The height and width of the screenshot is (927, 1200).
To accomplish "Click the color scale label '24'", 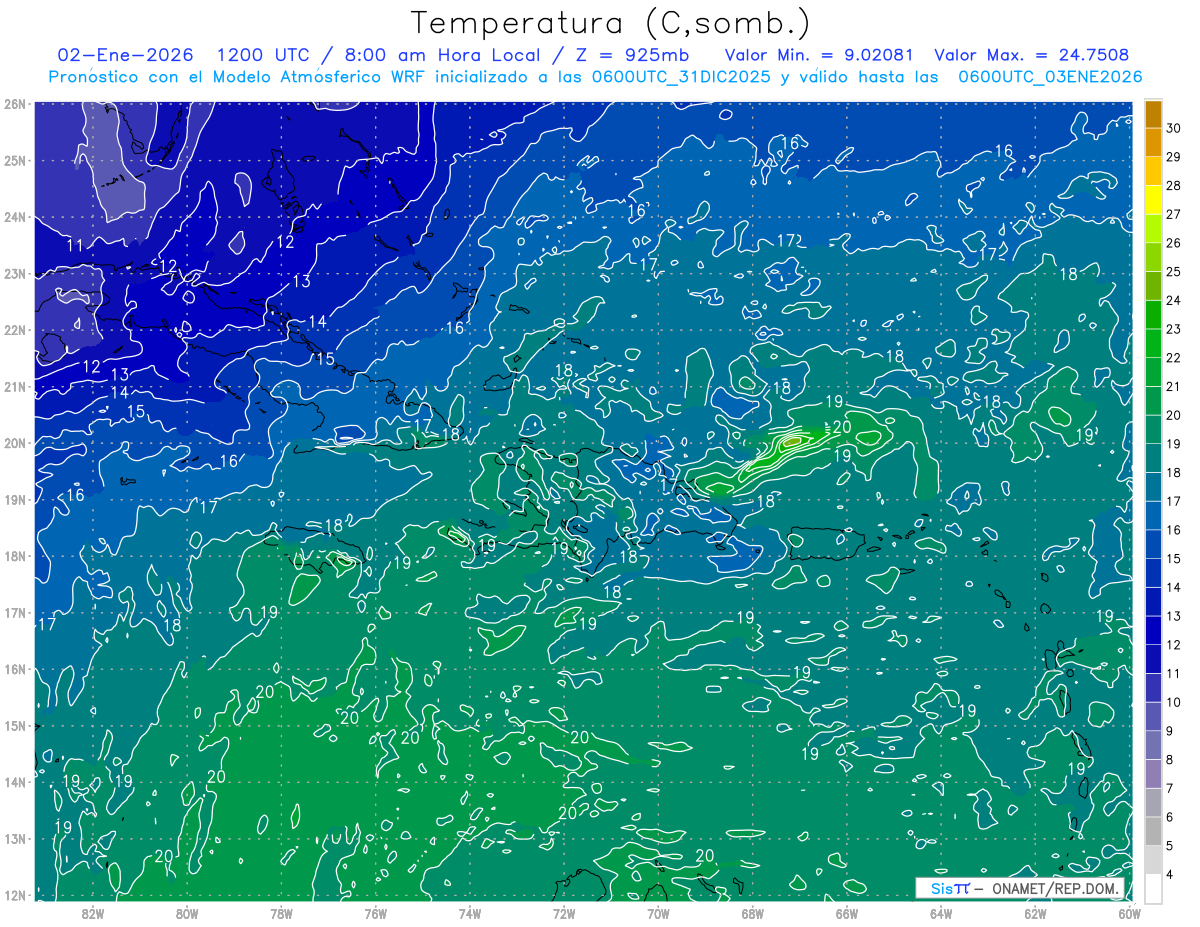I will coord(1174,300).
